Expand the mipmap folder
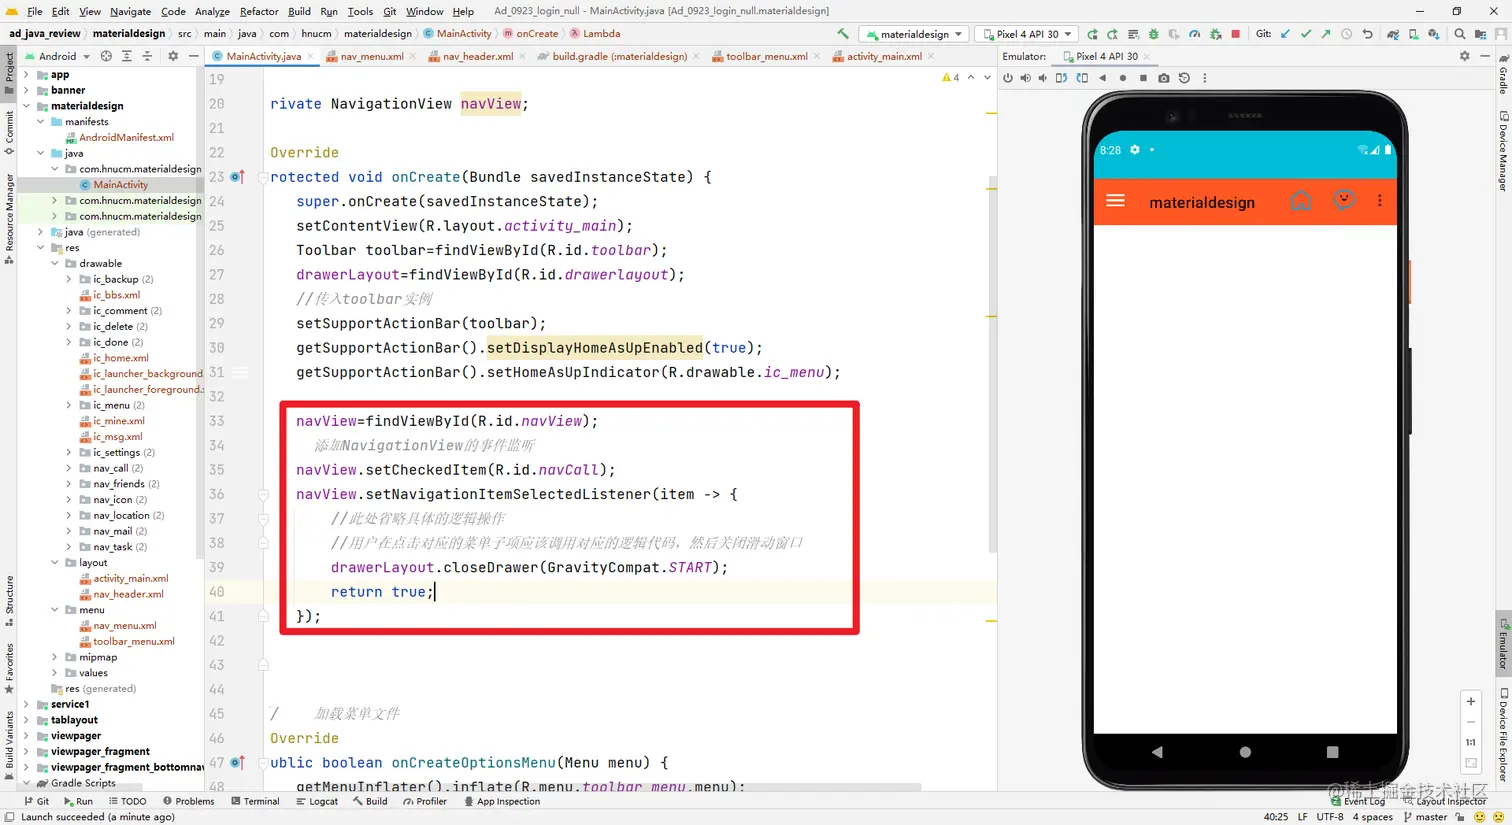The height and width of the screenshot is (825, 1512). pyautogui.click(x=55, y=657)
